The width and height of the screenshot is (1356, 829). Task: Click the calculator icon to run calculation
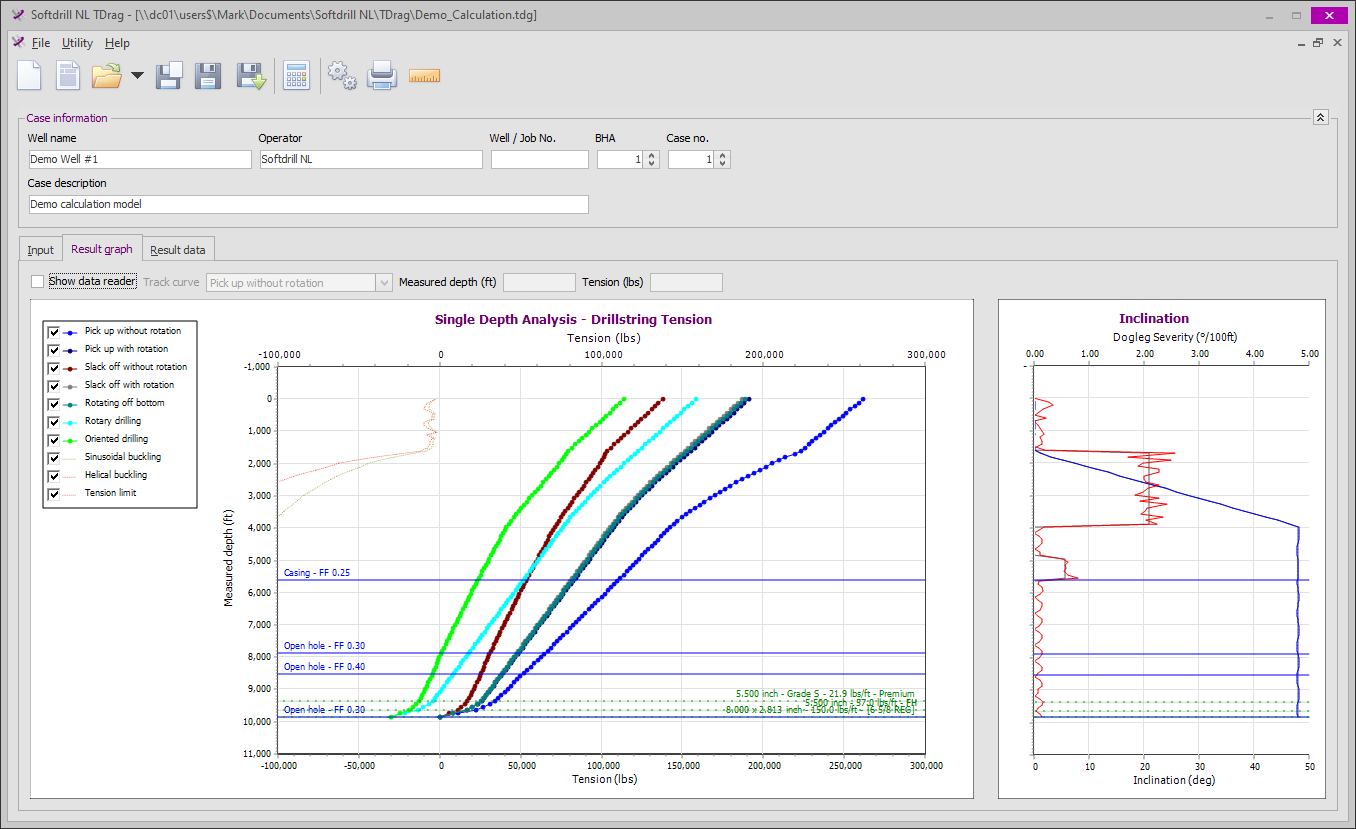(x=297, y=76)
